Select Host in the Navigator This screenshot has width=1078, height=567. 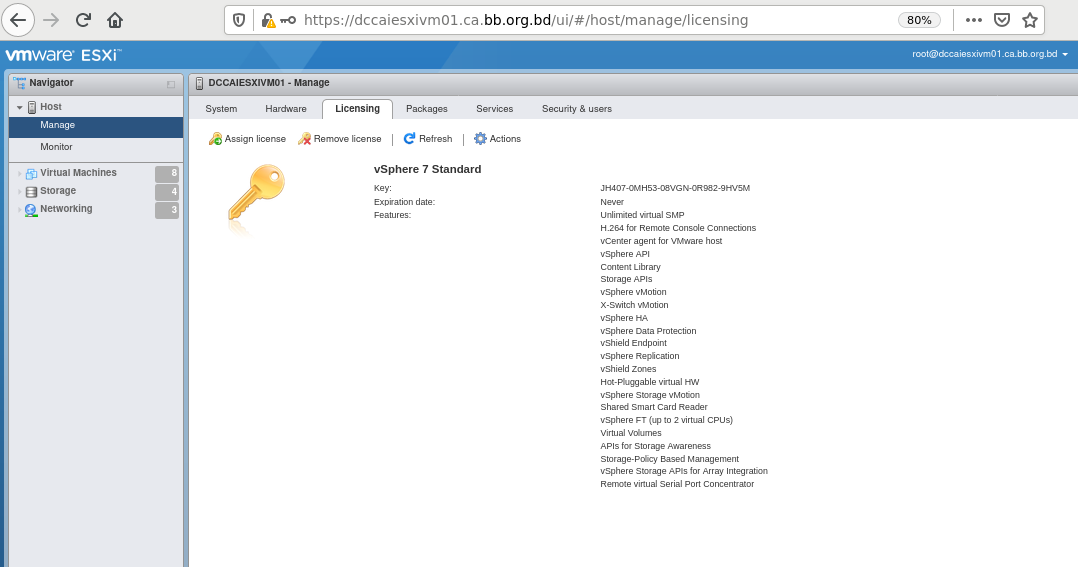click(x=50, y=107)
